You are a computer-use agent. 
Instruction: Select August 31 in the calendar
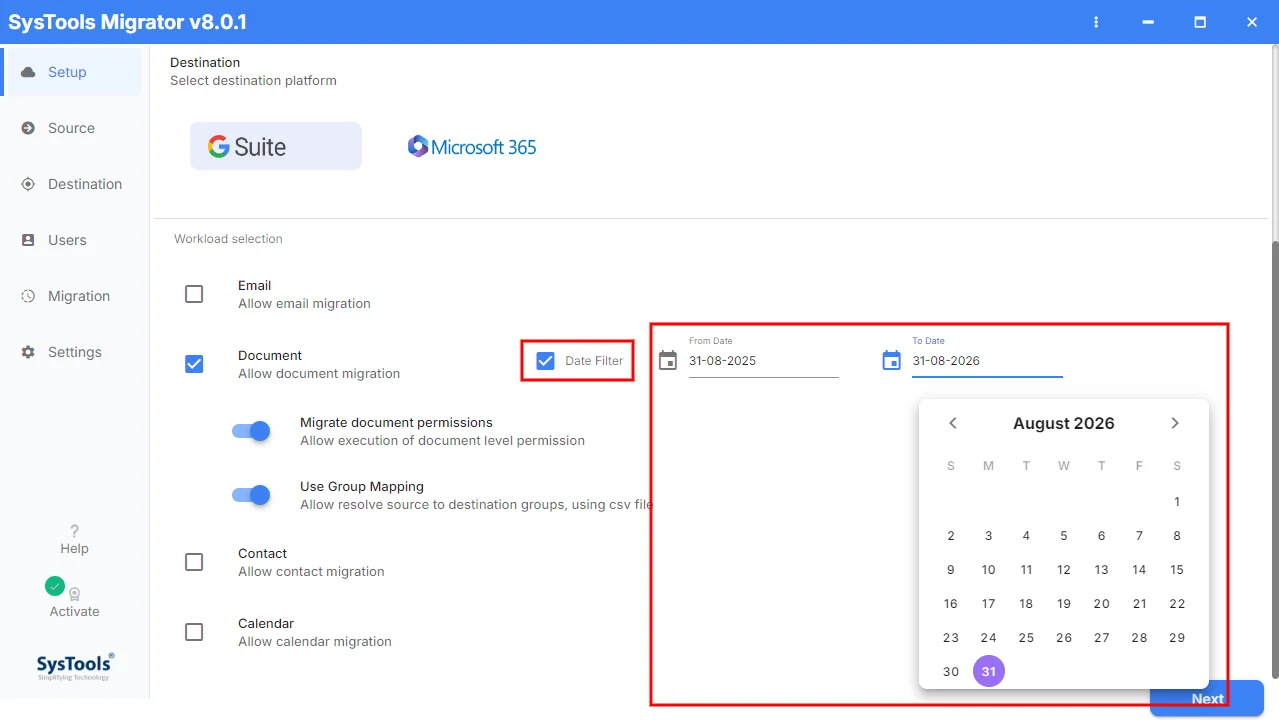click(x=989, y=672)
